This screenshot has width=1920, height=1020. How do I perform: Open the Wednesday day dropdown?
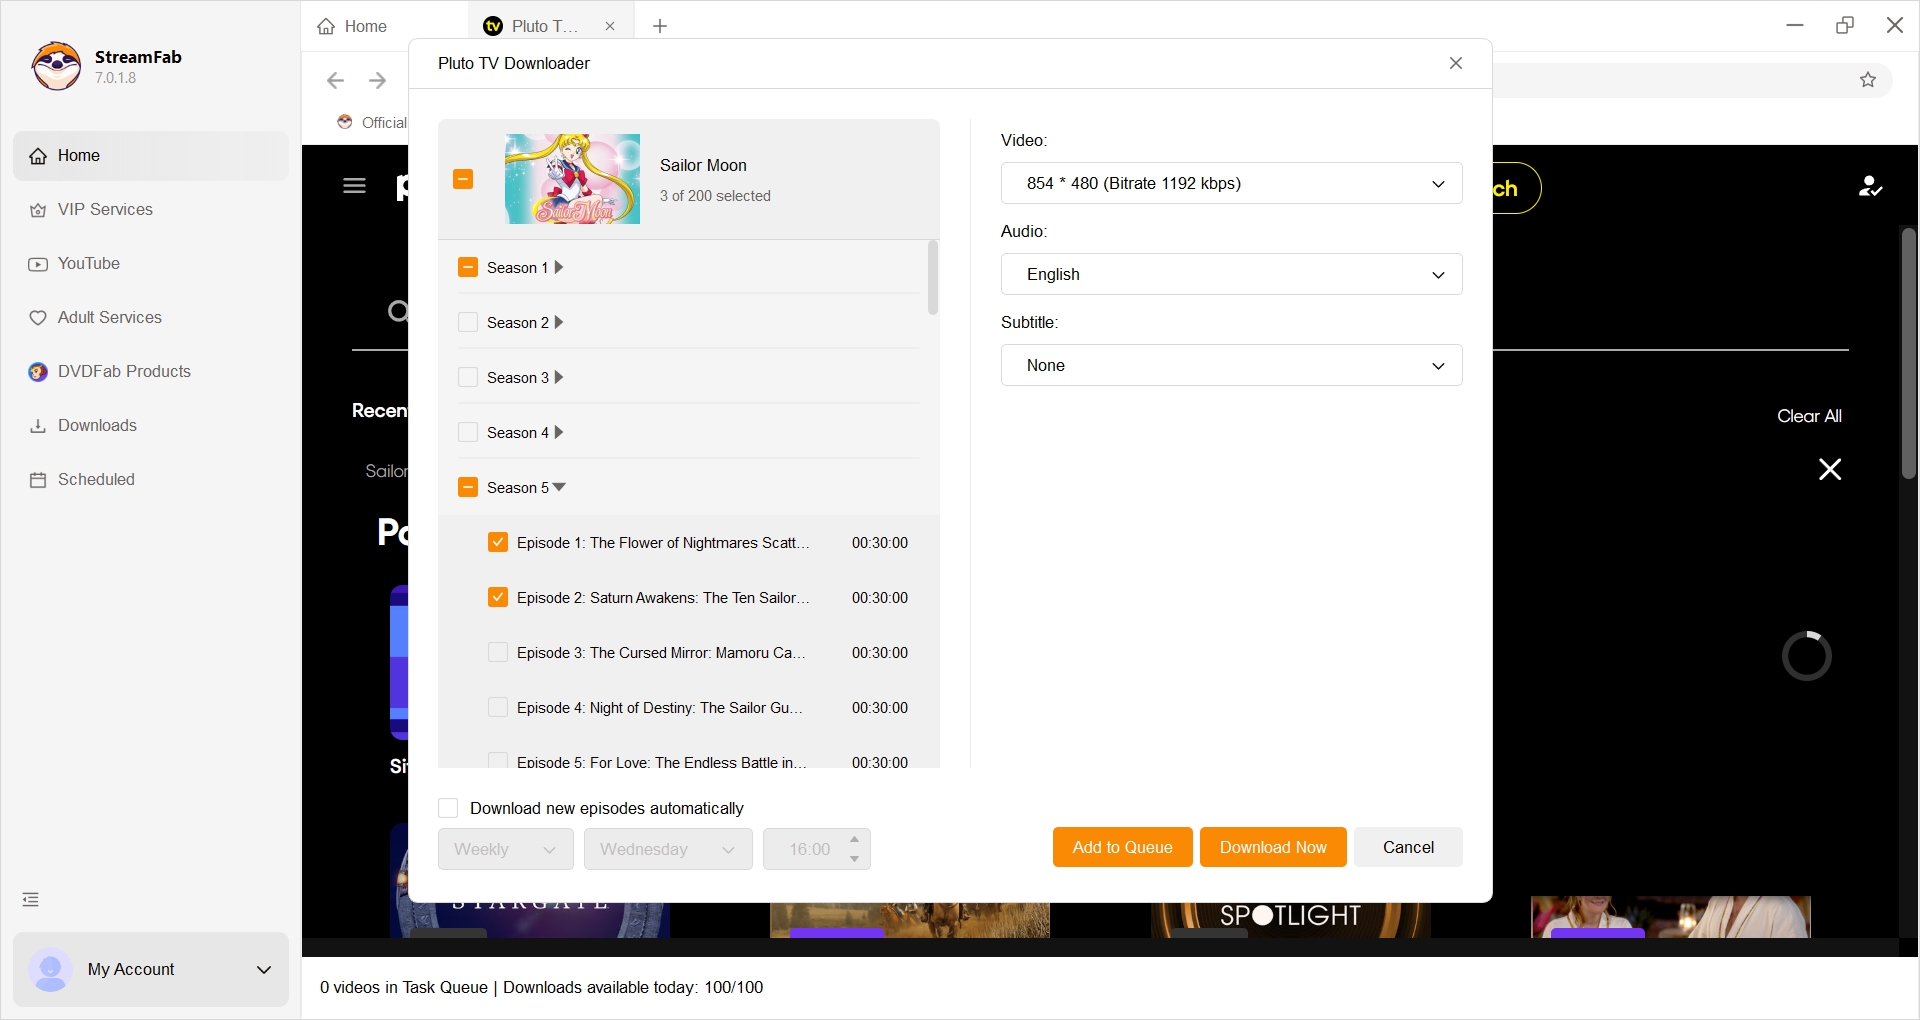(x=668, y=849)
